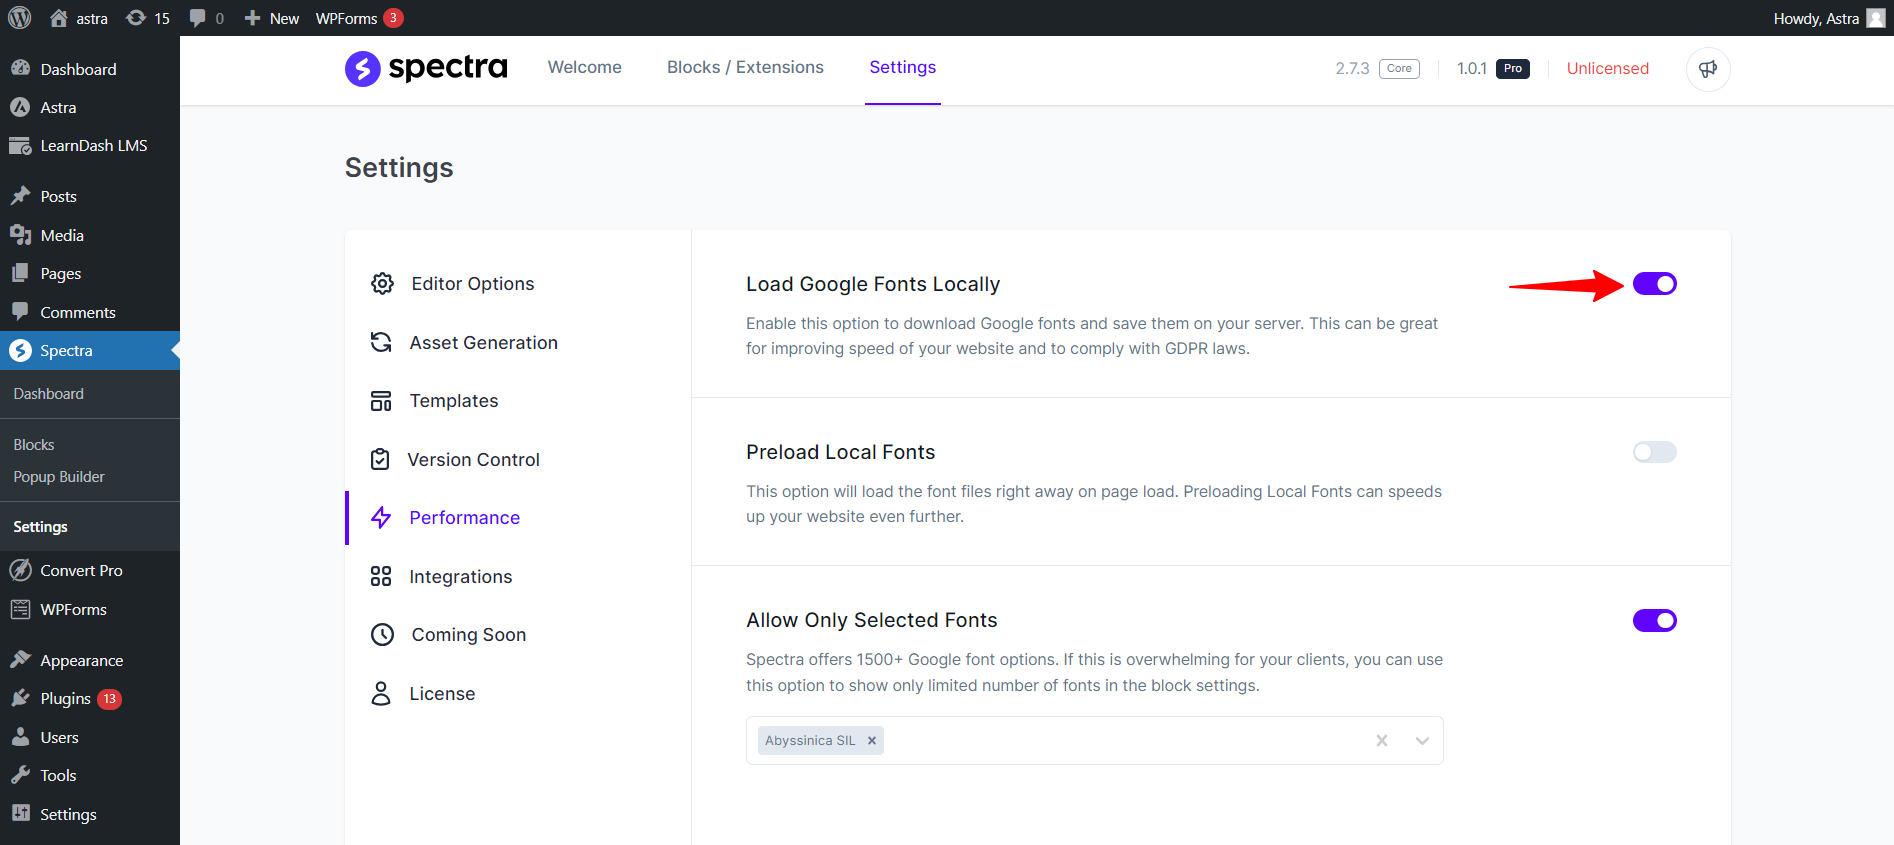Click the Coming Soon clock icon
This screenshot has height=845, width=1894.
coord(382,635)
